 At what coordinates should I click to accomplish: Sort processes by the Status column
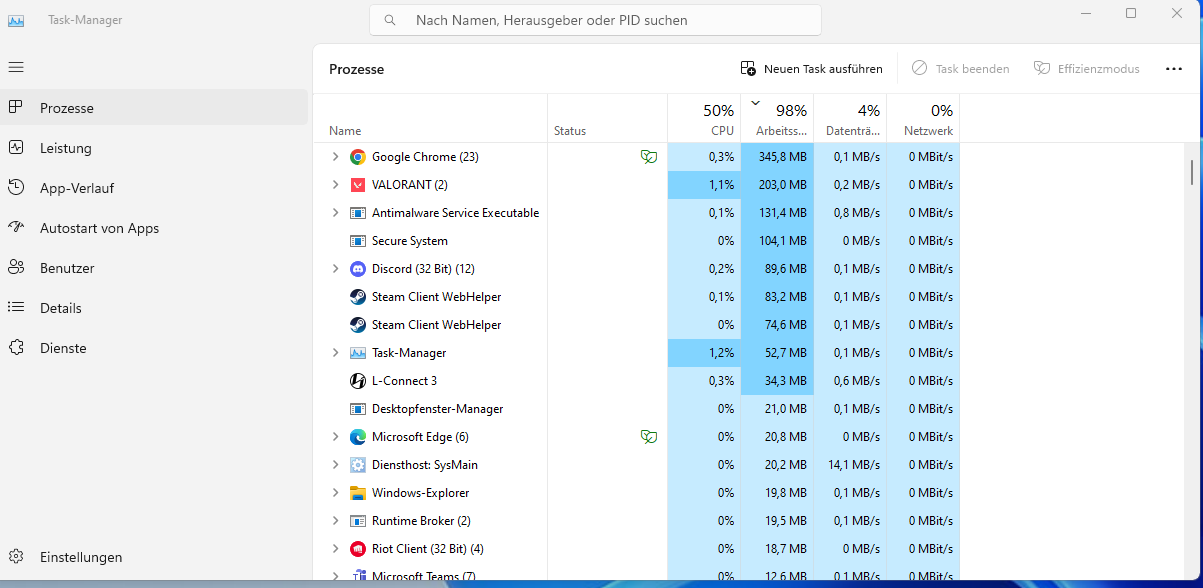608,119
